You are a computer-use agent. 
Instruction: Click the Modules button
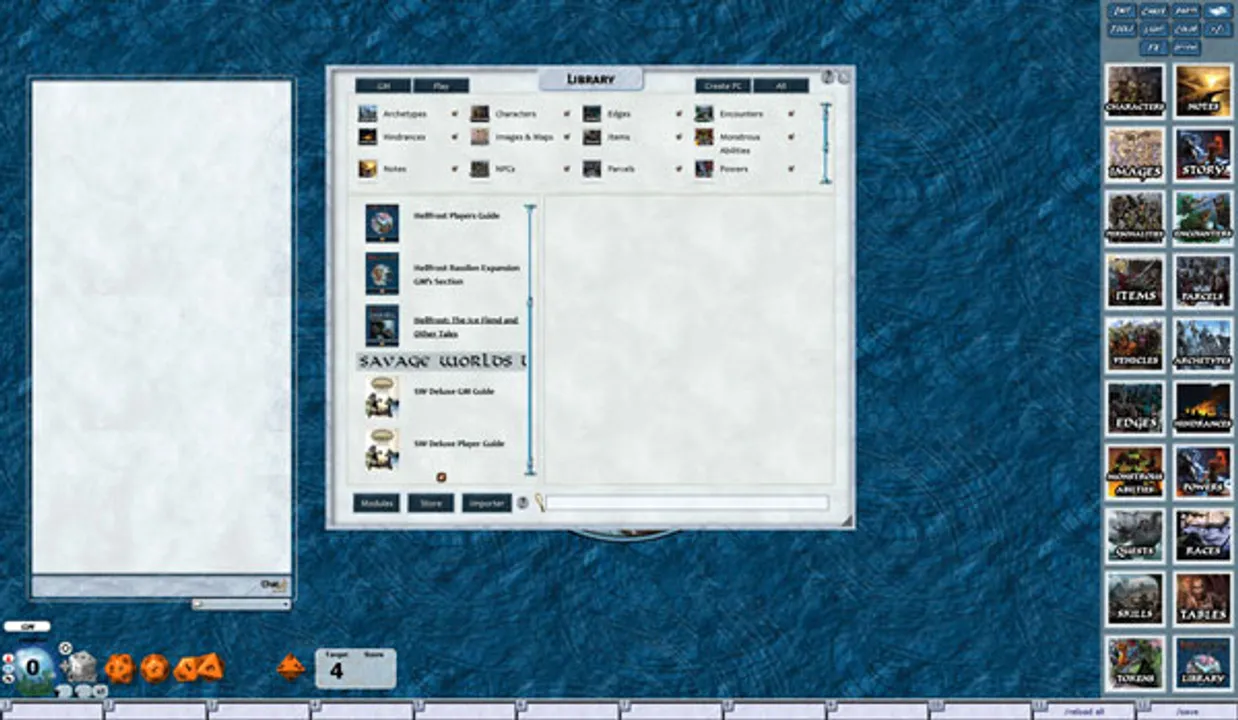coord(377,503)
